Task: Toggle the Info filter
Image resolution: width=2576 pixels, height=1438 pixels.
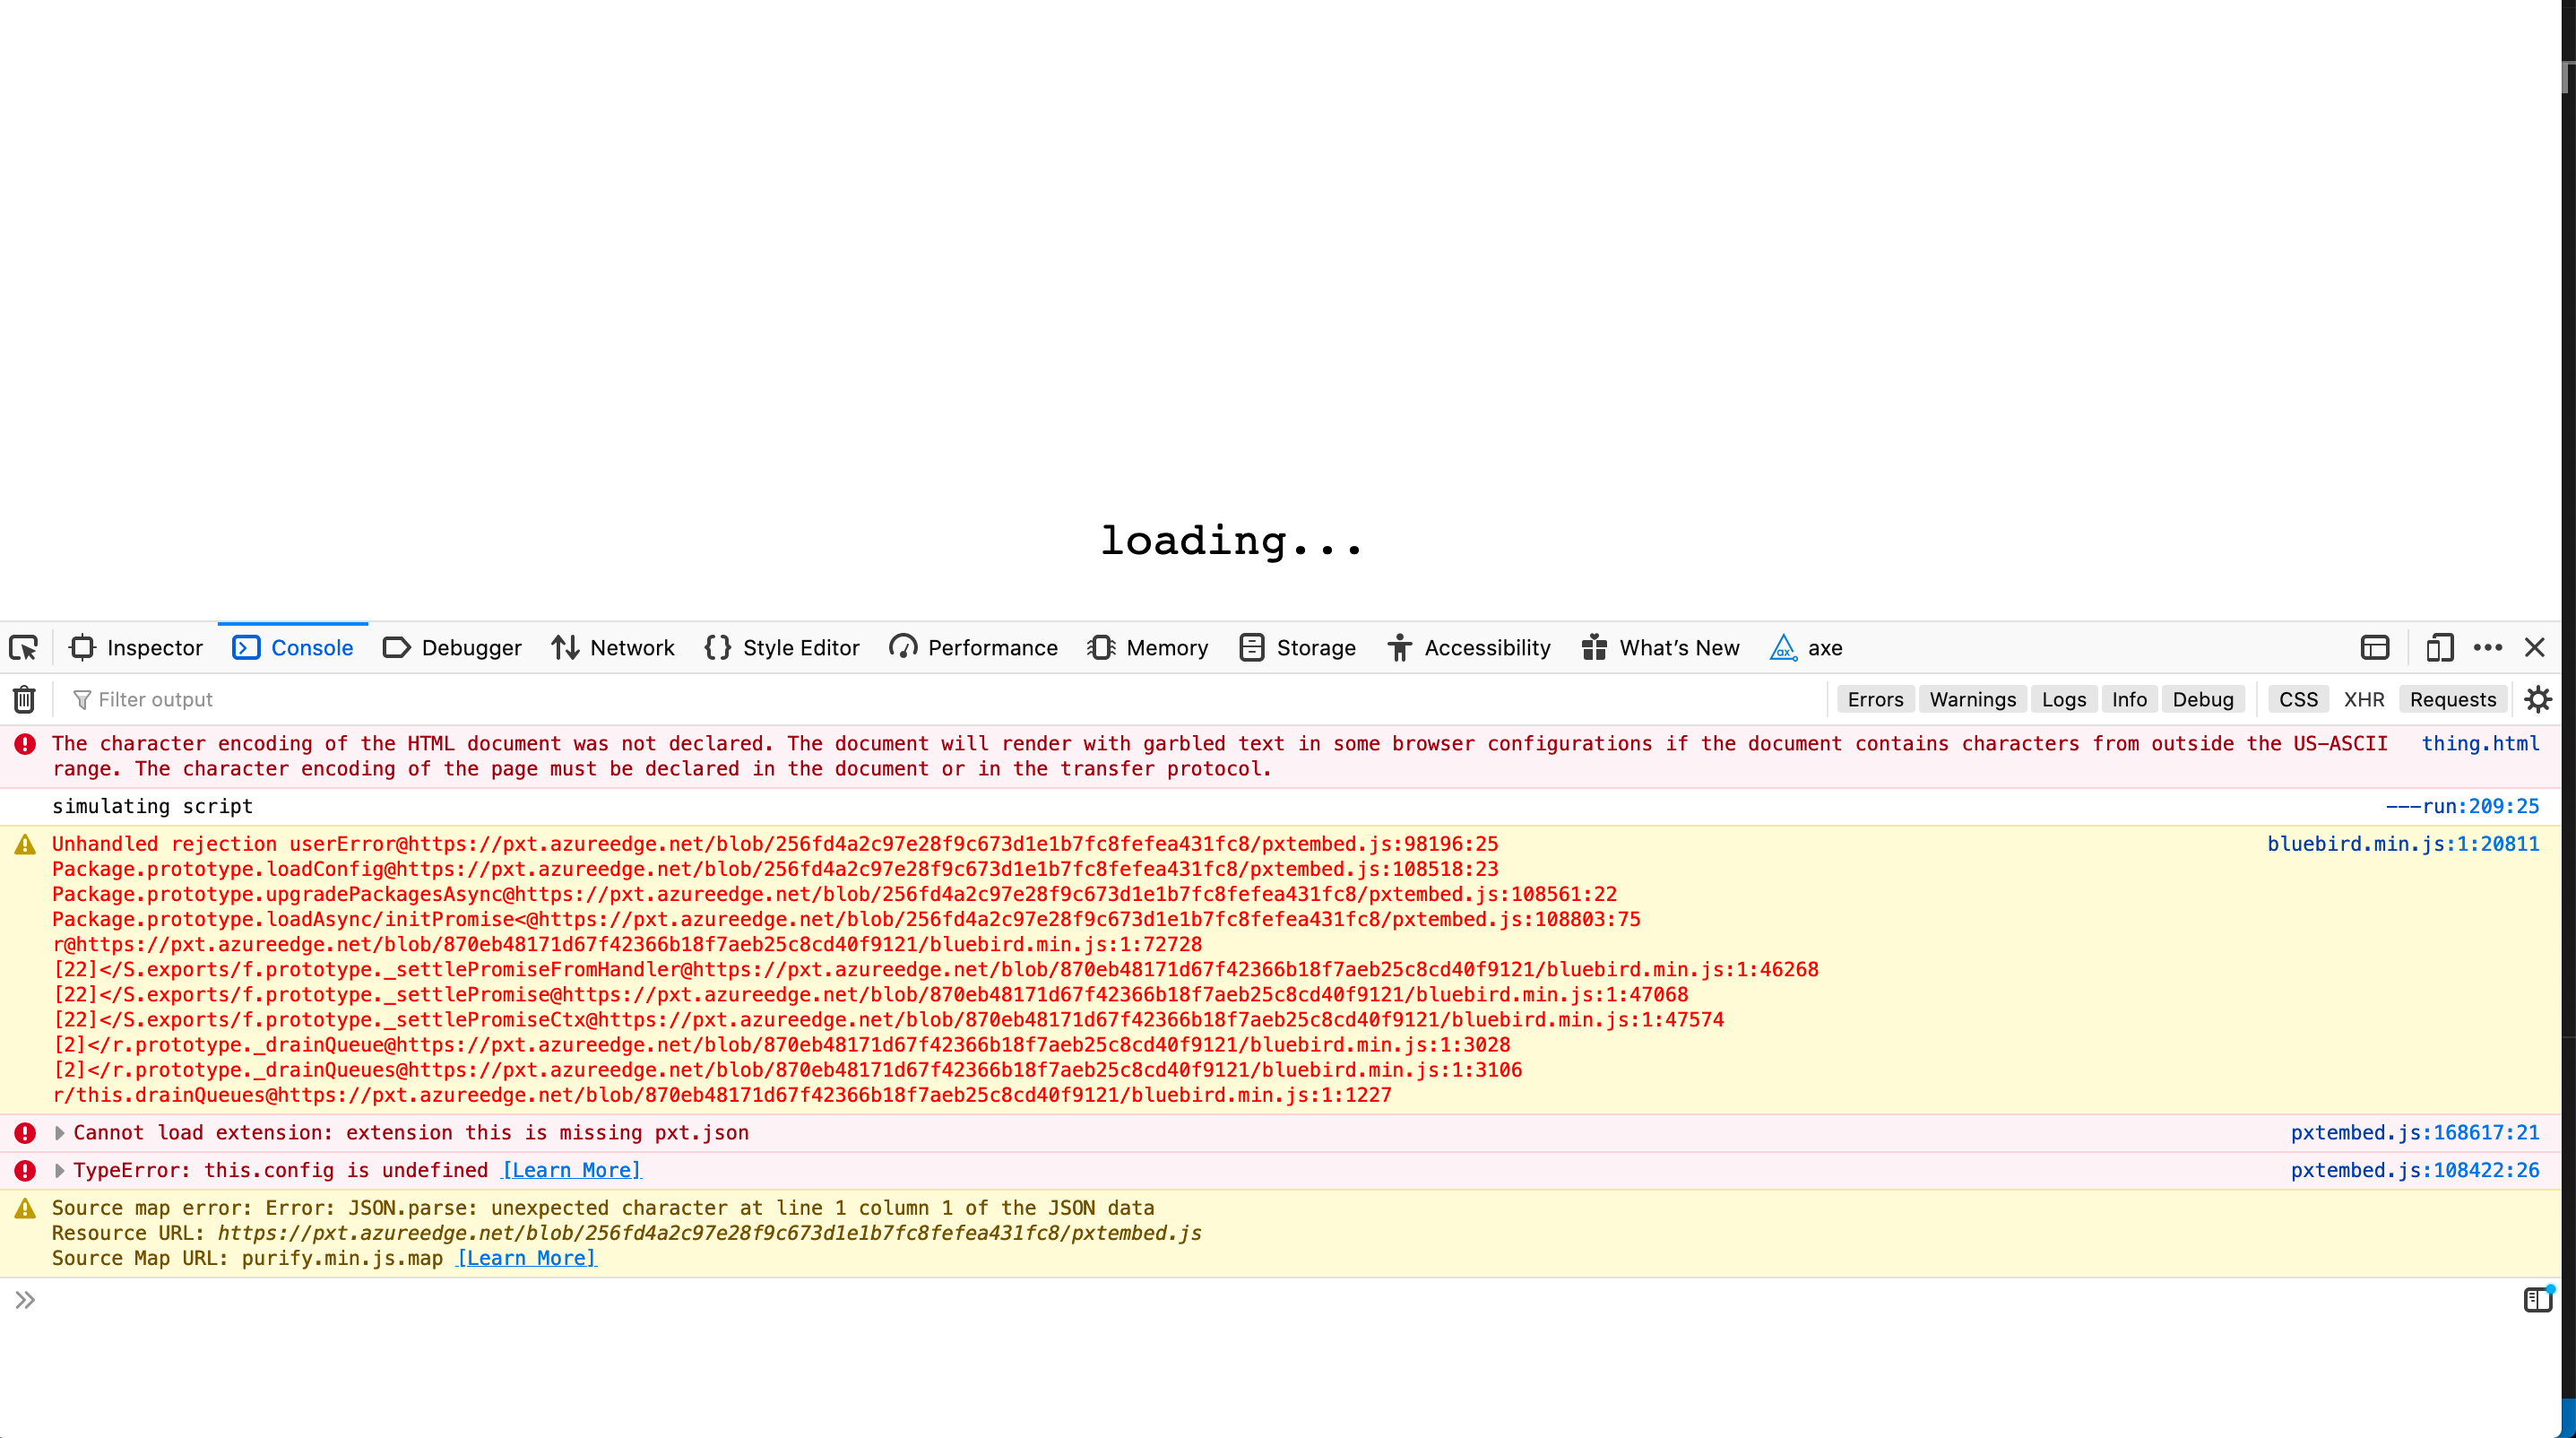Action: (2129, 699)
